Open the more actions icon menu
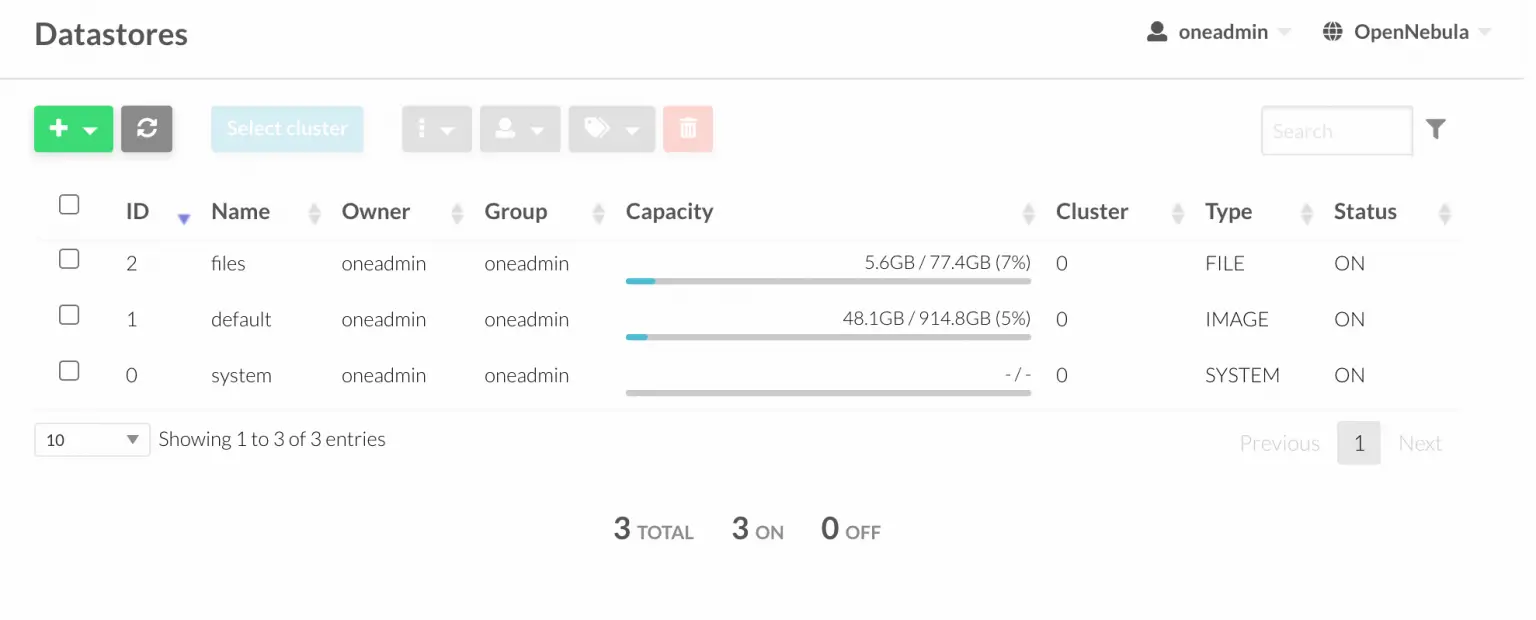This screenshot has height=620, width=1536. click(437, 128)
